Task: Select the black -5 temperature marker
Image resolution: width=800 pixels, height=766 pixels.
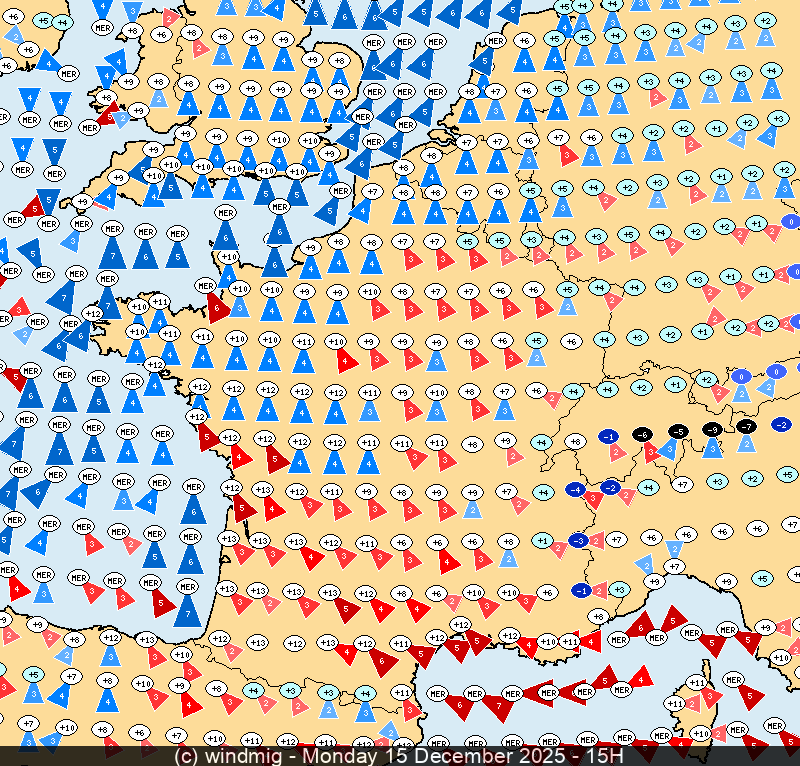Action: click(x=678, y=432)
